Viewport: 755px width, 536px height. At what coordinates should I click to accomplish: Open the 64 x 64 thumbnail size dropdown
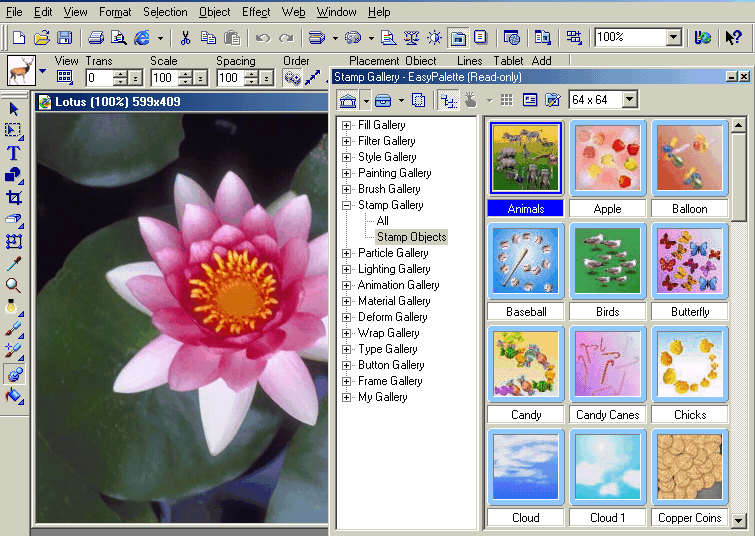coord(629,100)
